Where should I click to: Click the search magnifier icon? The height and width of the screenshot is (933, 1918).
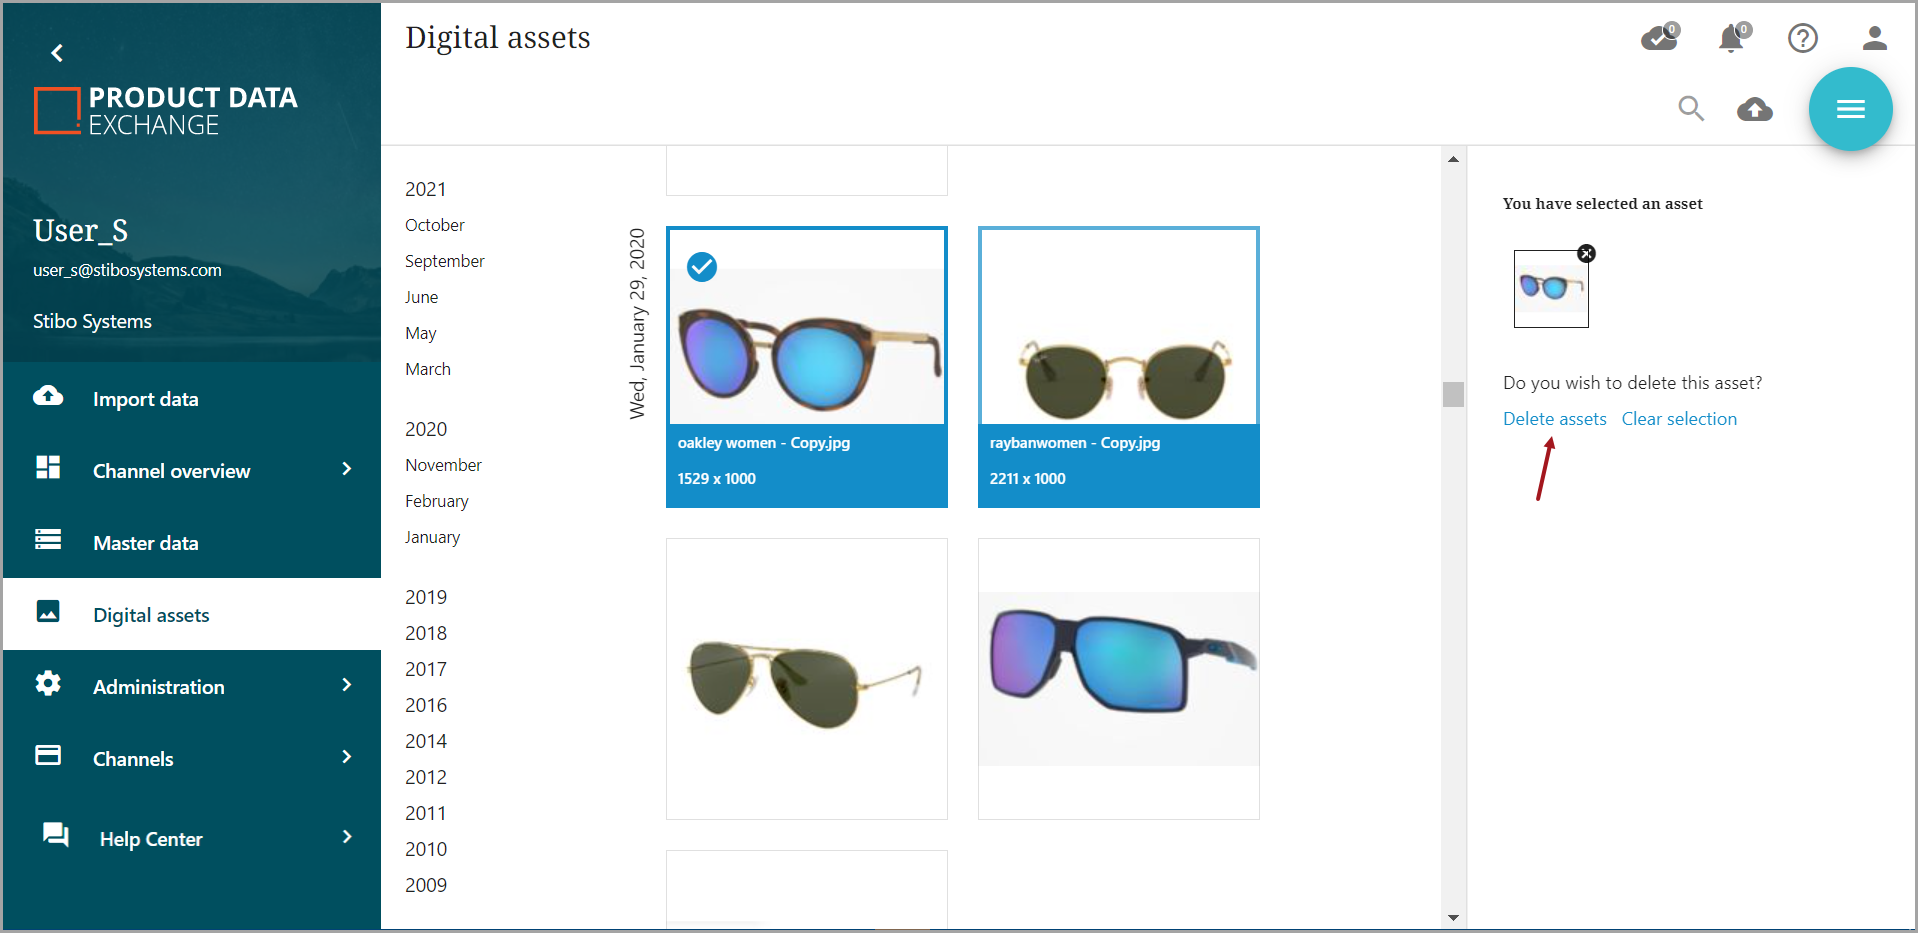[1690, 108]
